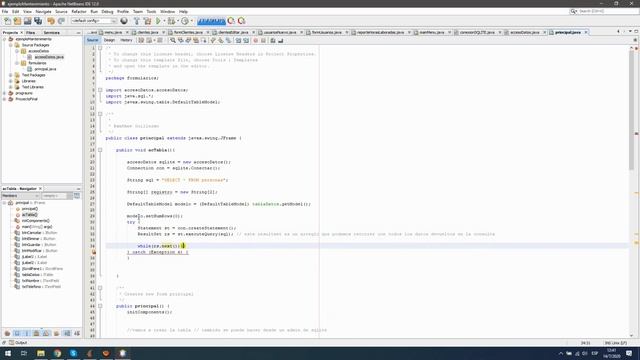This screenshot has width=640, height=360.
Task: Click the globe browser icon in toolbar
Action: [x=124, y=21]
